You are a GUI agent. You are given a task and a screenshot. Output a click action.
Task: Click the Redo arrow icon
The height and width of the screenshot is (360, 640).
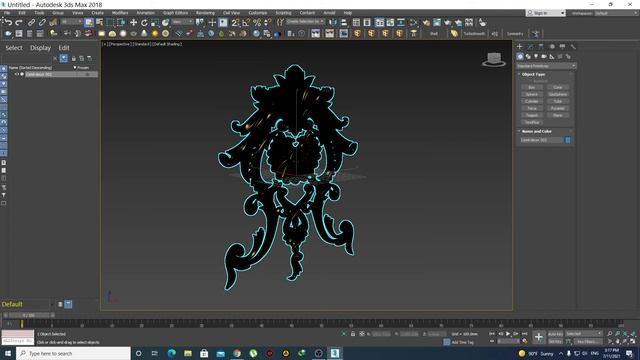[x=19, y=22]
